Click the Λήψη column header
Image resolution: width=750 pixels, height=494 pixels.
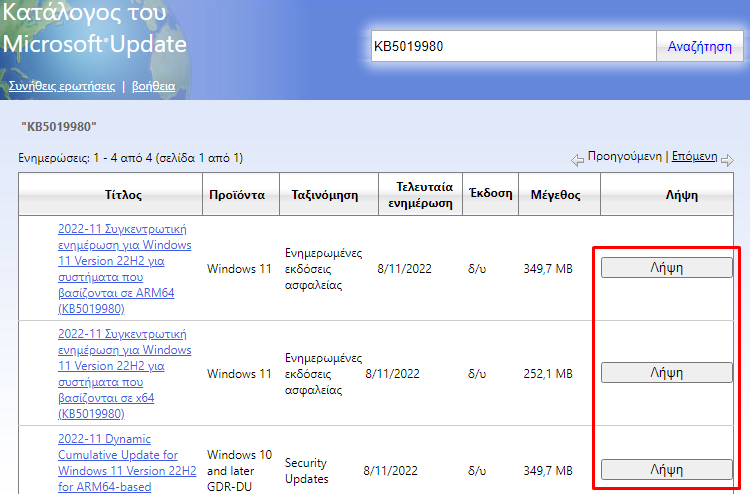pyautogui.click(x=667, y=194)
